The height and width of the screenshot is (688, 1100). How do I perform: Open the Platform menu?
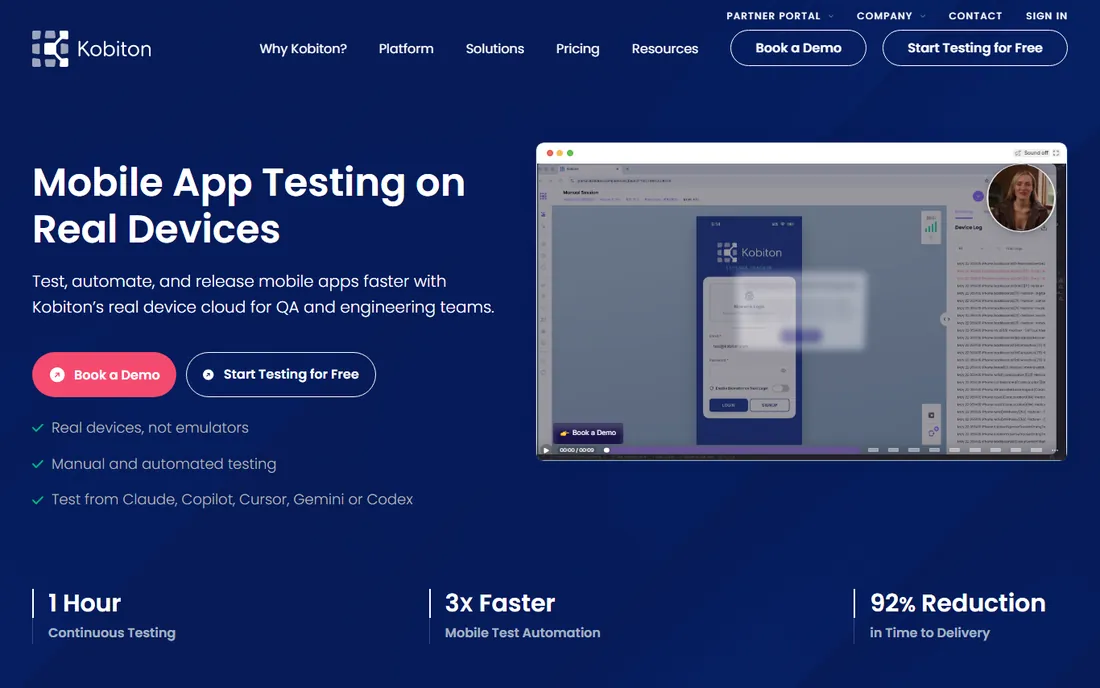point(406,48)
